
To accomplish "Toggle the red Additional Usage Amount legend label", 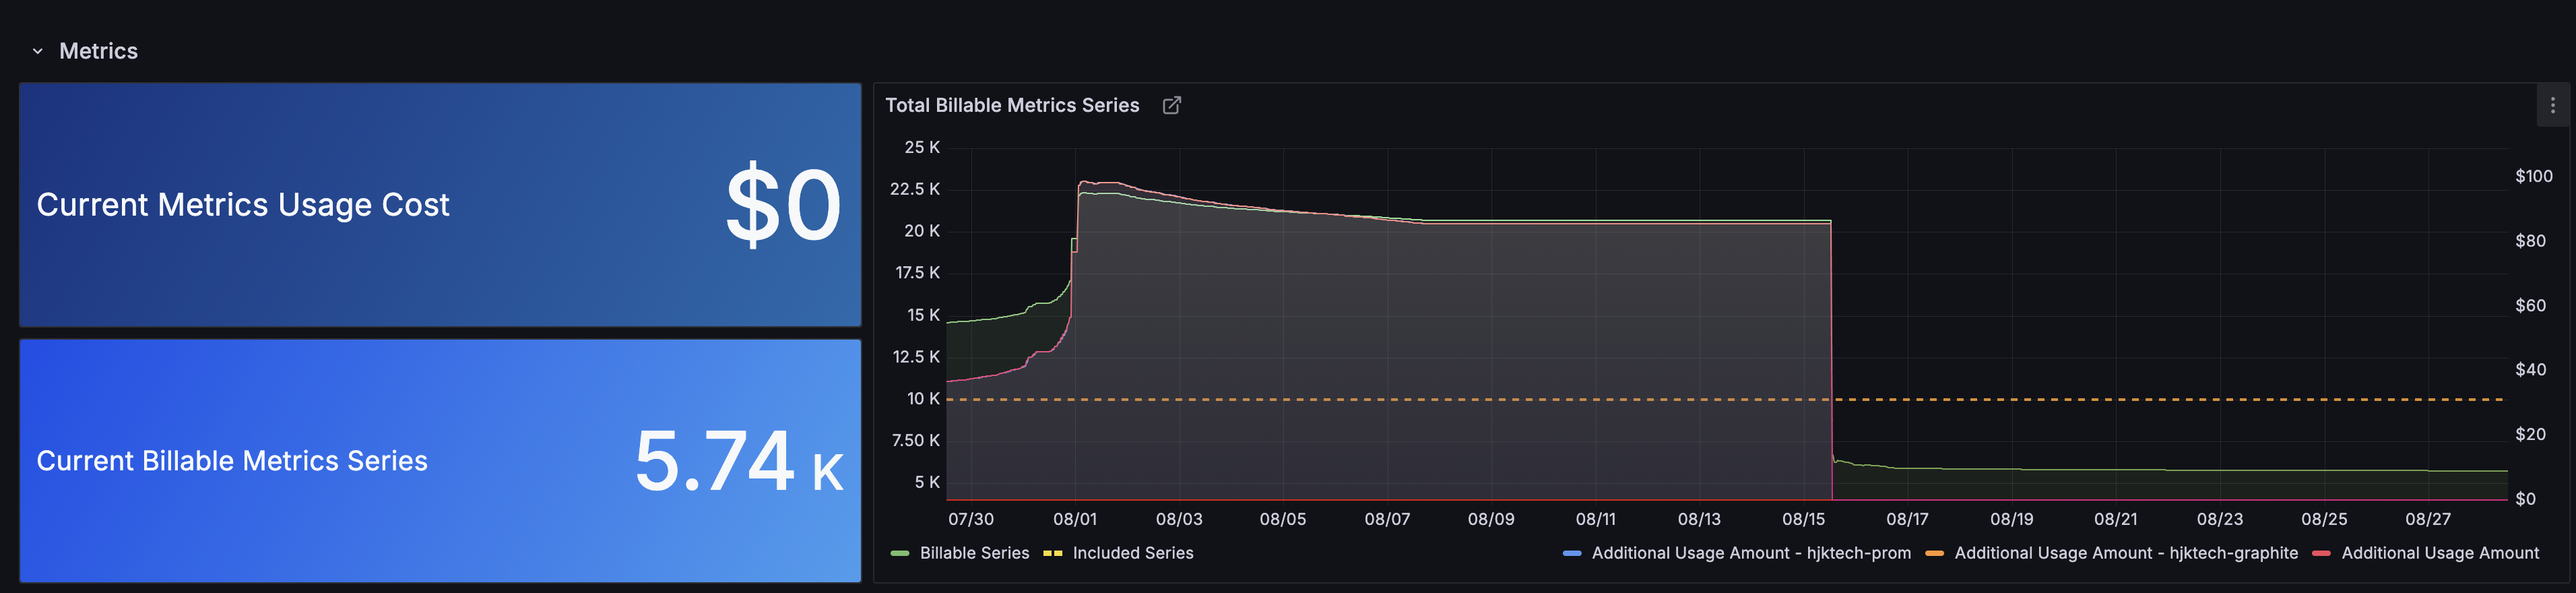I will [x=2439, y=553].
